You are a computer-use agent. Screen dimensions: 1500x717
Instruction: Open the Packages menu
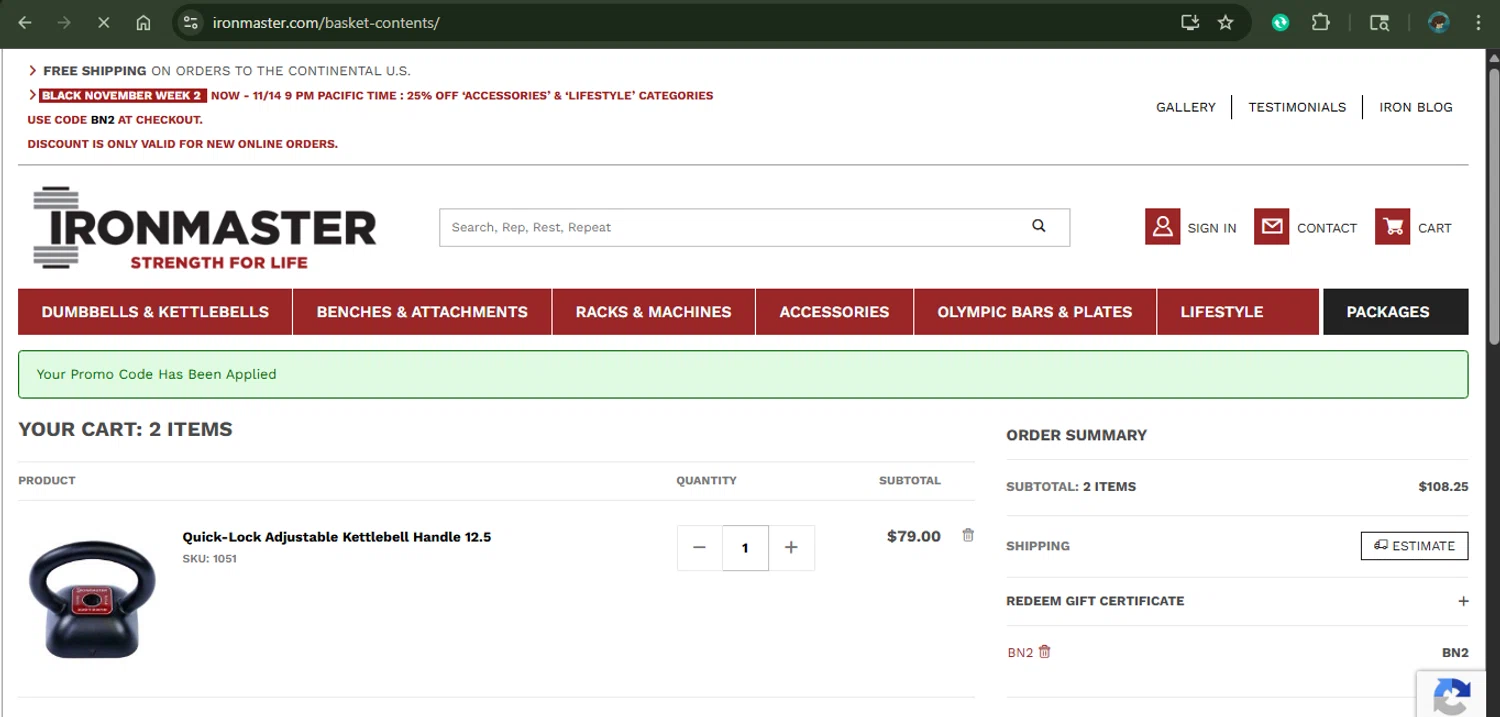(x=1395, y=312)
